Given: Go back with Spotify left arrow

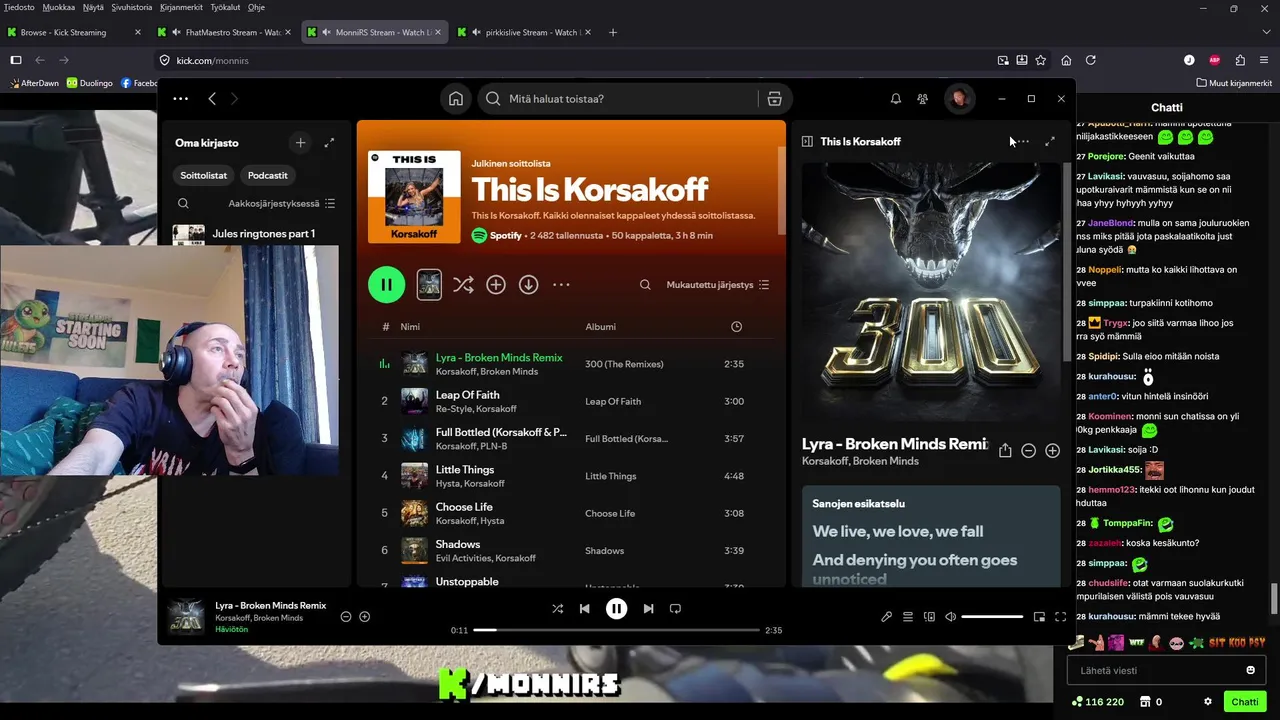Looking at the screenshot, I should click(x=212, y=99).
